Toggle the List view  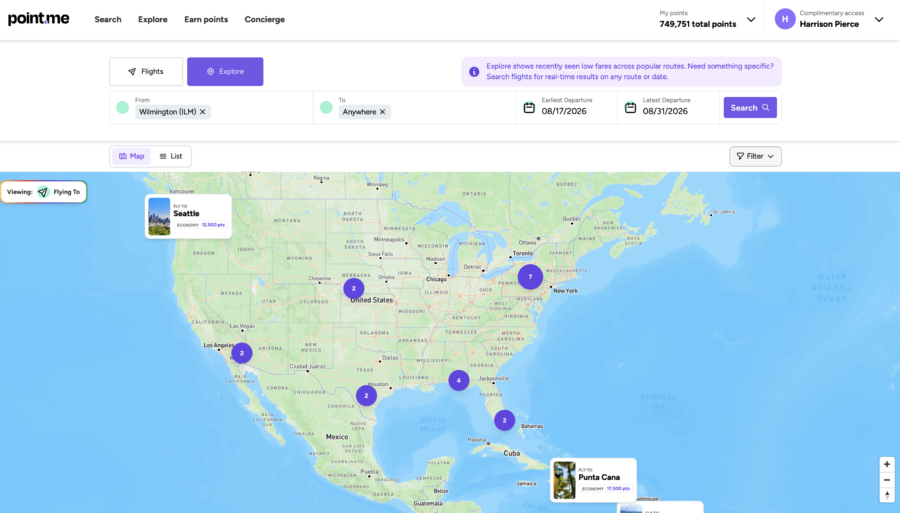point(170,156)
